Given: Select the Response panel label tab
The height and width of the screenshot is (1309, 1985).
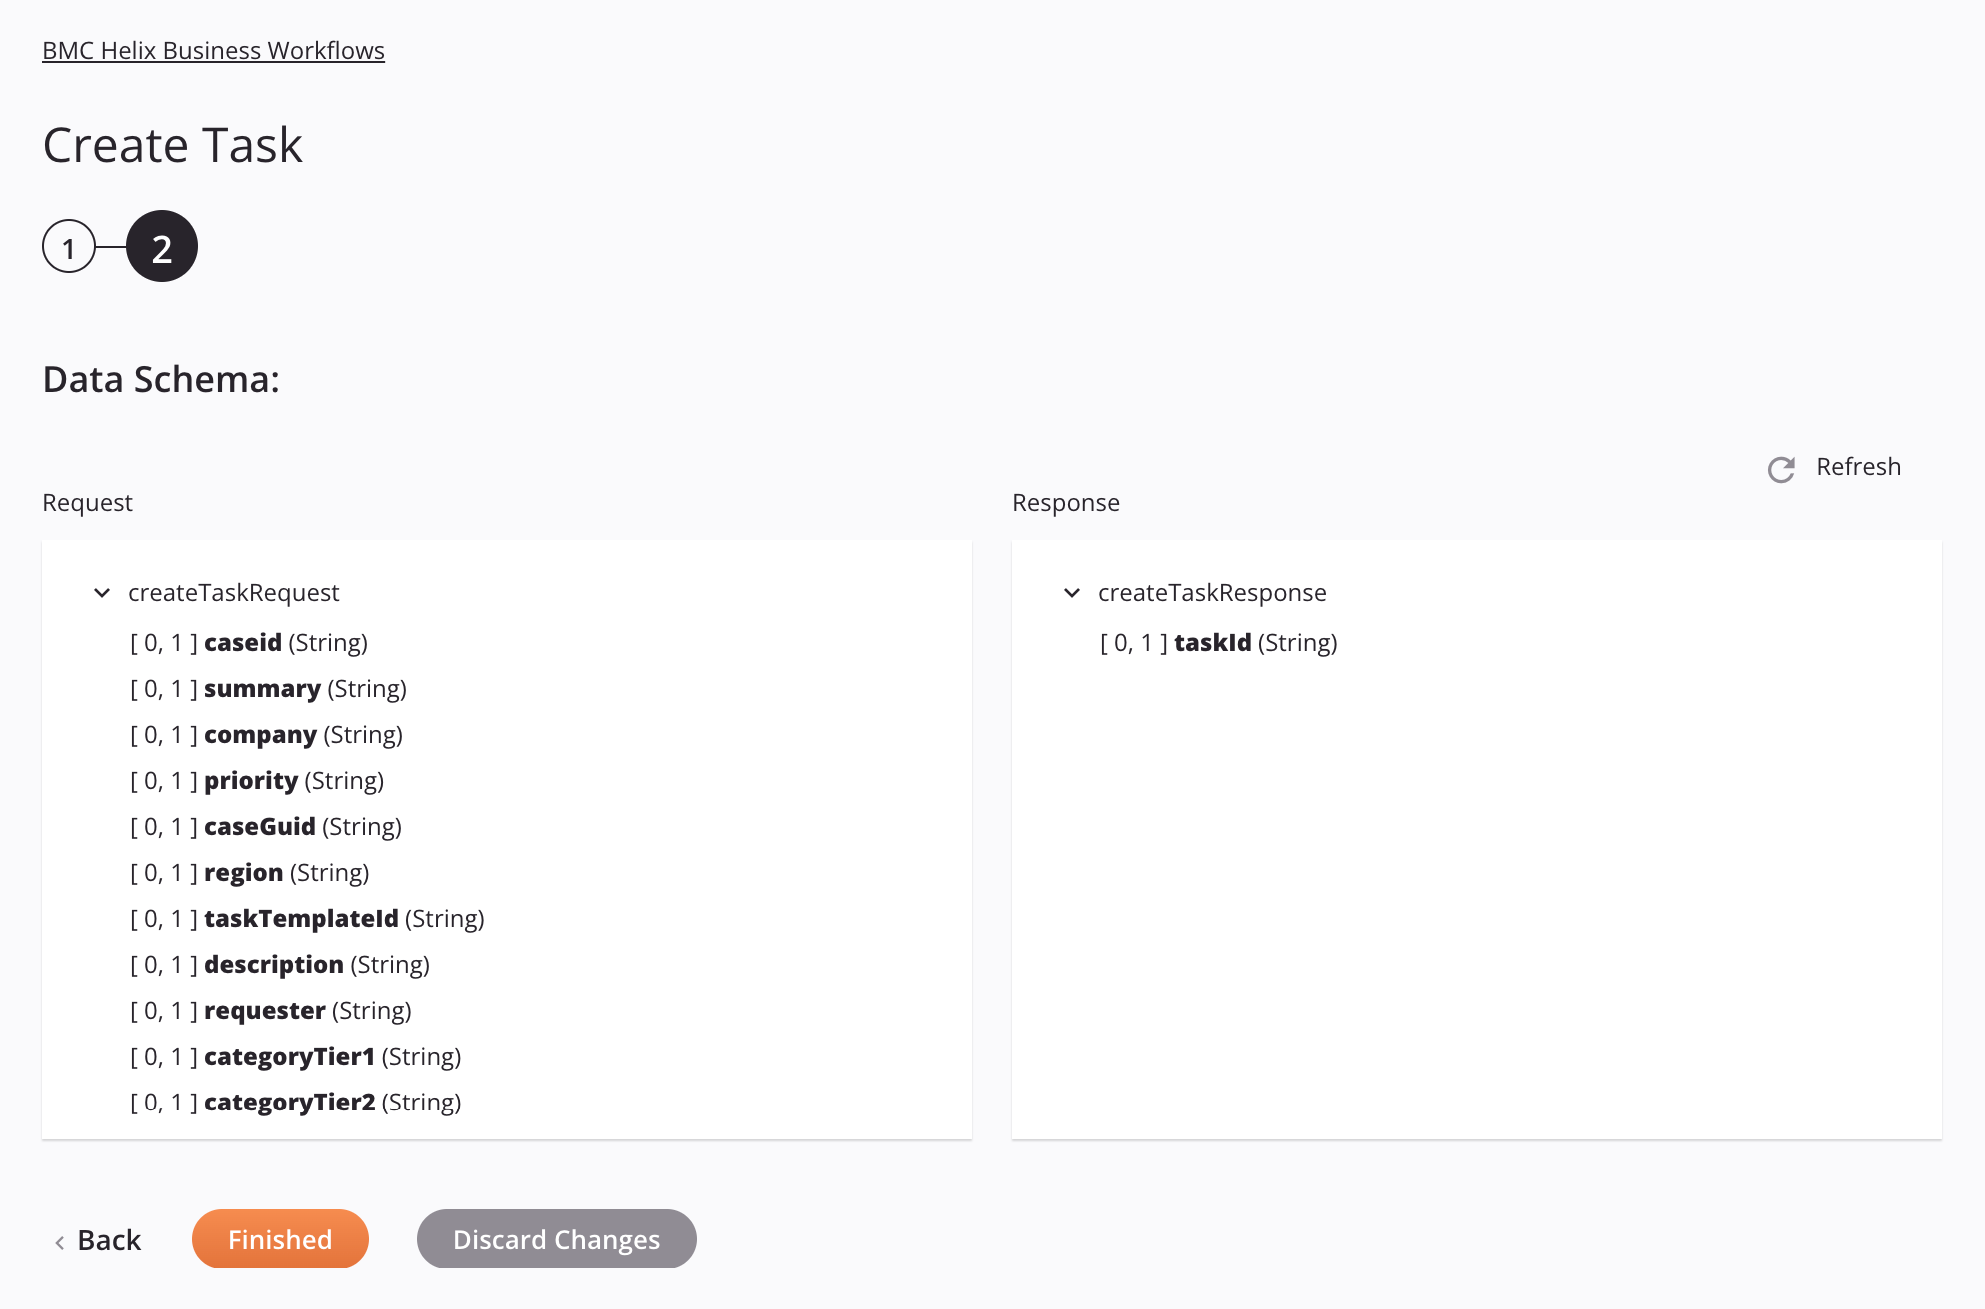Looking at the screenshot, I should (x=1066, y=501).
